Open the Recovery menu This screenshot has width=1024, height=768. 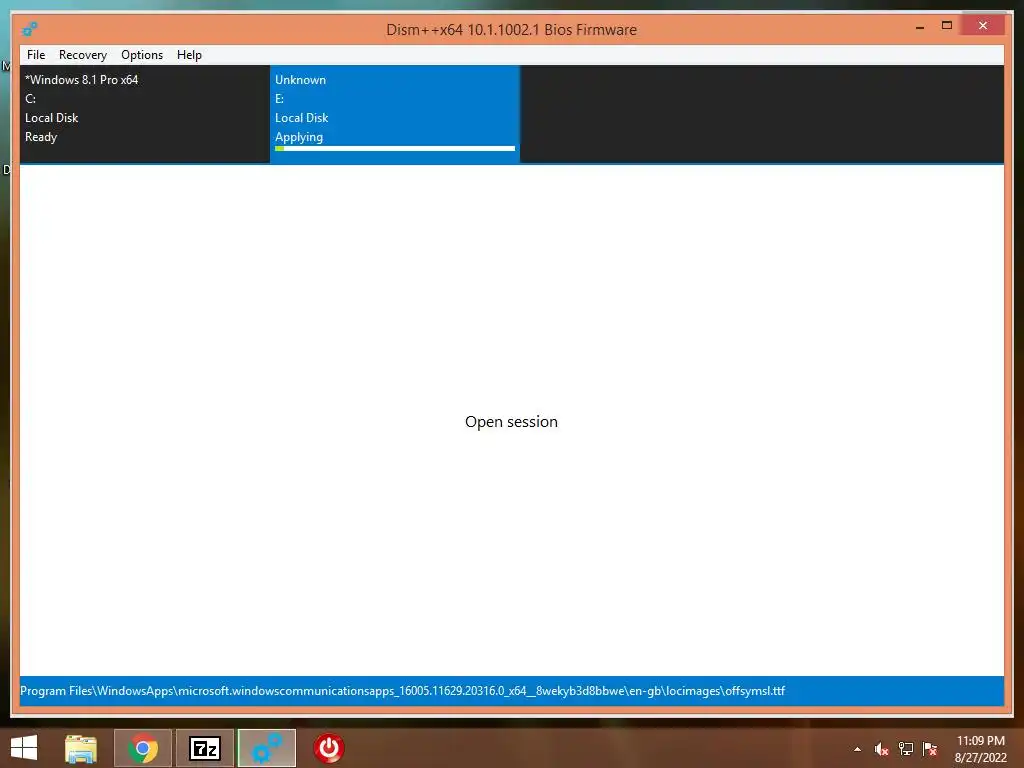[x=83, y=55]
